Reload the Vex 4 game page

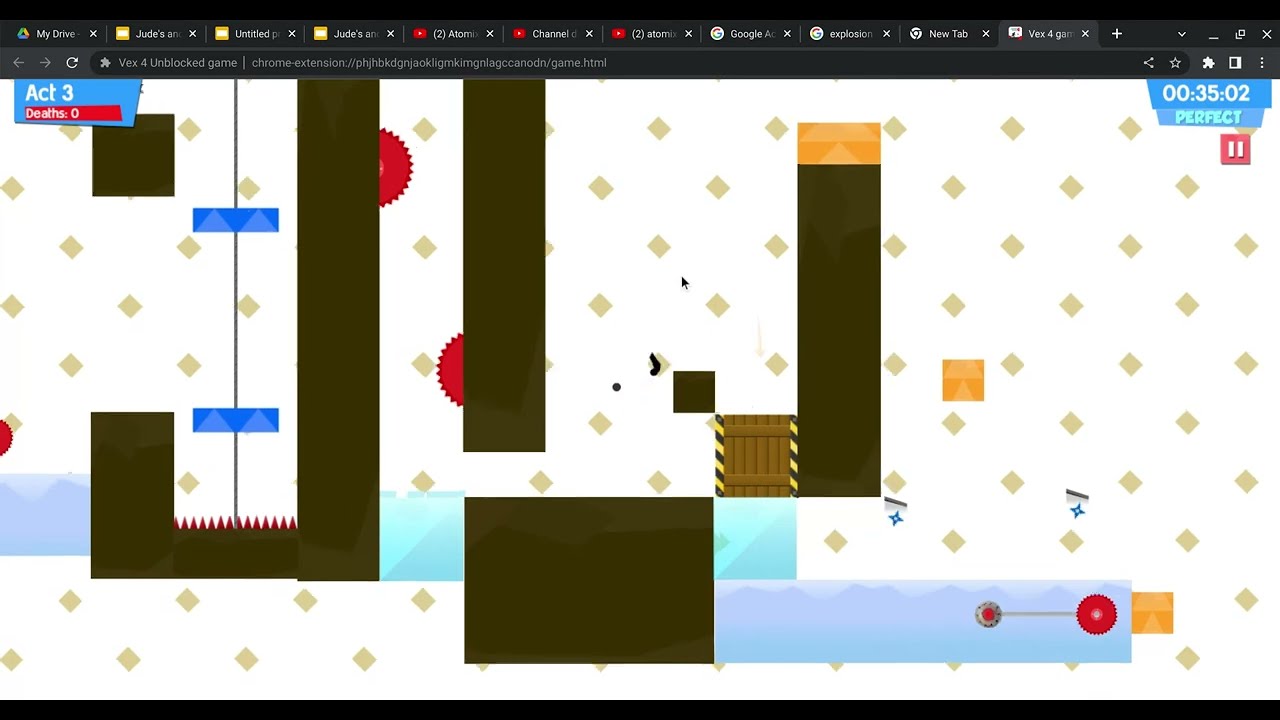[x=72, y=62]
